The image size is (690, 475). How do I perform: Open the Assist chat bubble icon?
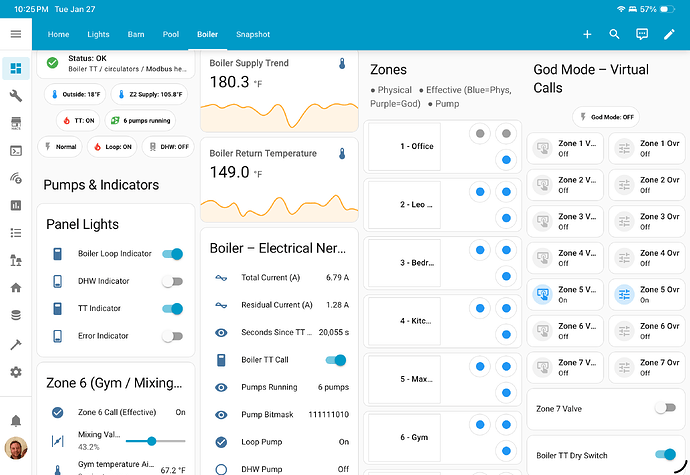(642, 34)
